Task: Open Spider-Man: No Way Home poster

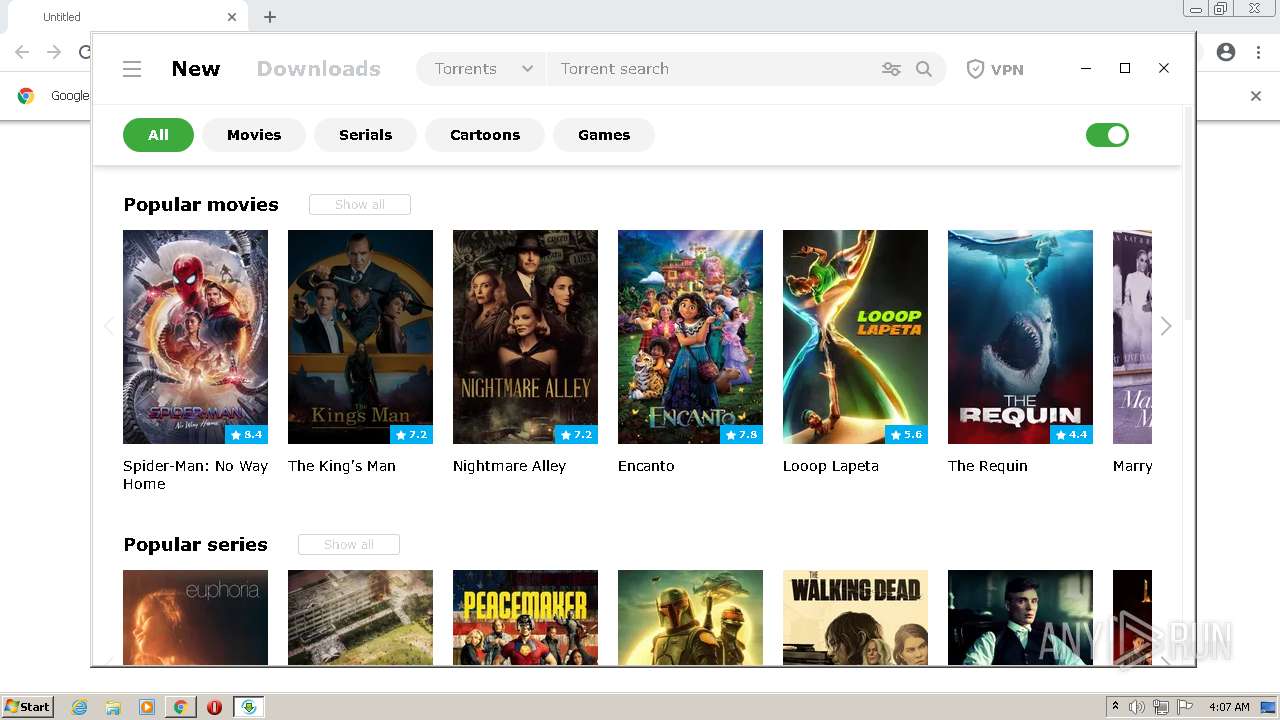Action: point(195,337)
